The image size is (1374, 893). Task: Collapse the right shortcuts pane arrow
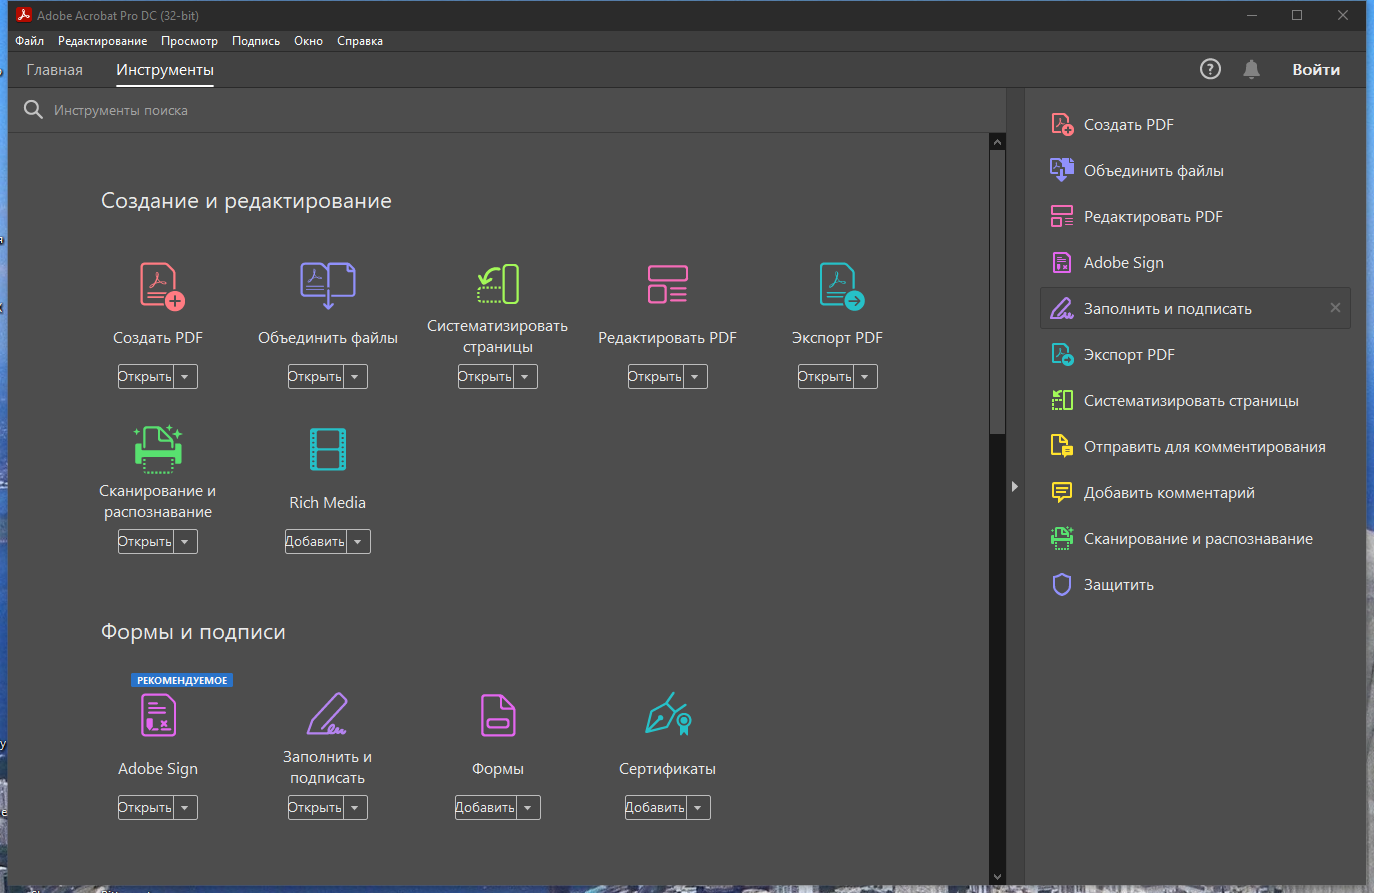(x=1014, y=486)
